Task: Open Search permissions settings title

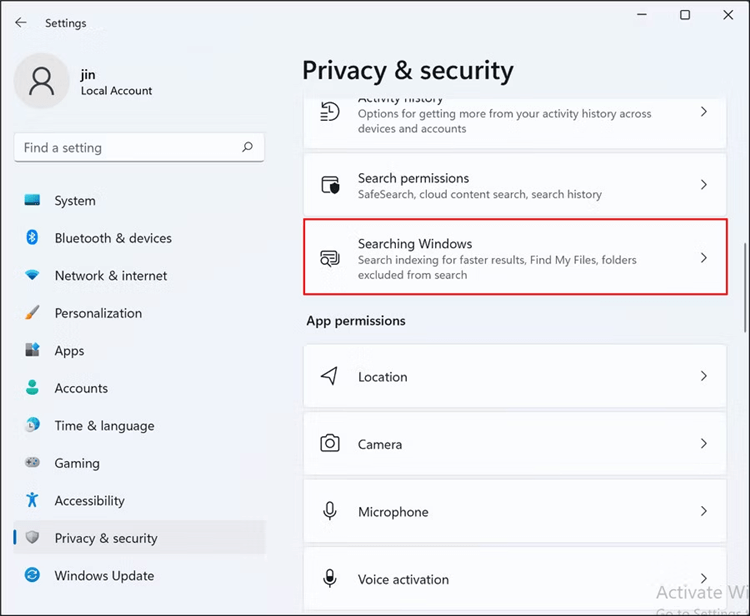Action: 413,178
